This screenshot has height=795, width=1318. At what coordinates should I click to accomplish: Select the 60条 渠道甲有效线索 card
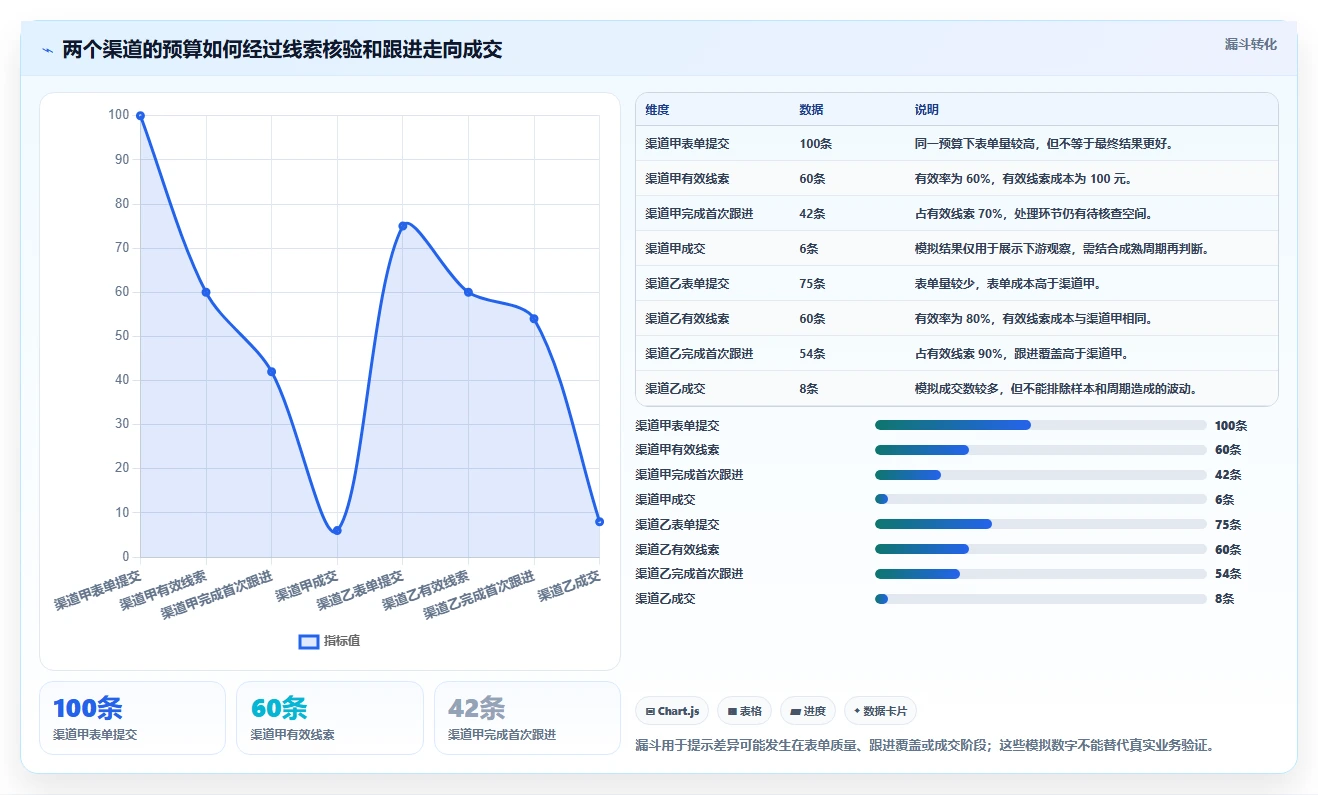pyautogui.click(x=330, y=718)
